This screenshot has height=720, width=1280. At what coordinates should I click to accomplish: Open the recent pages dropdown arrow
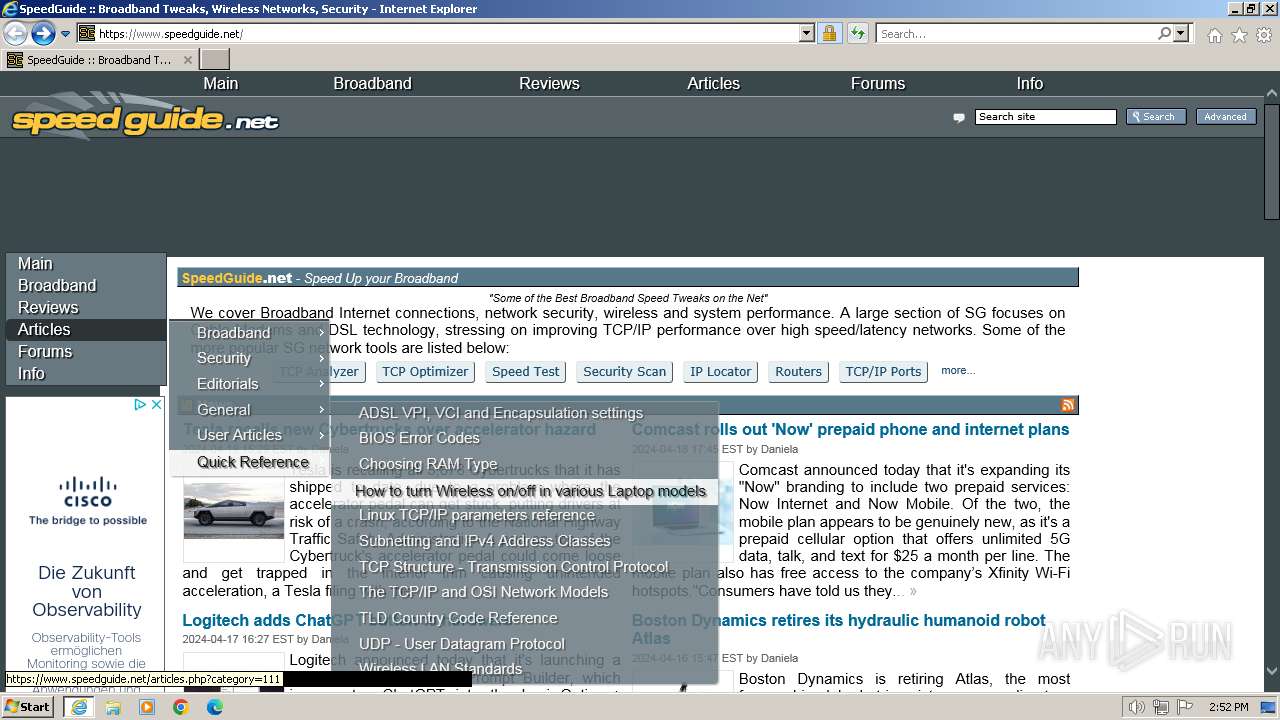tap(65, 34)
